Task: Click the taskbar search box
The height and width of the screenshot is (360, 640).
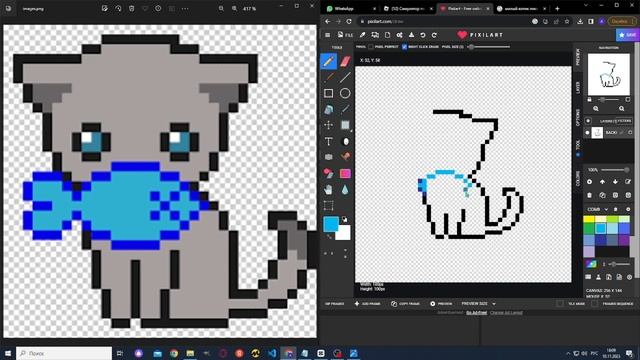Action: [x=64, y=353]
